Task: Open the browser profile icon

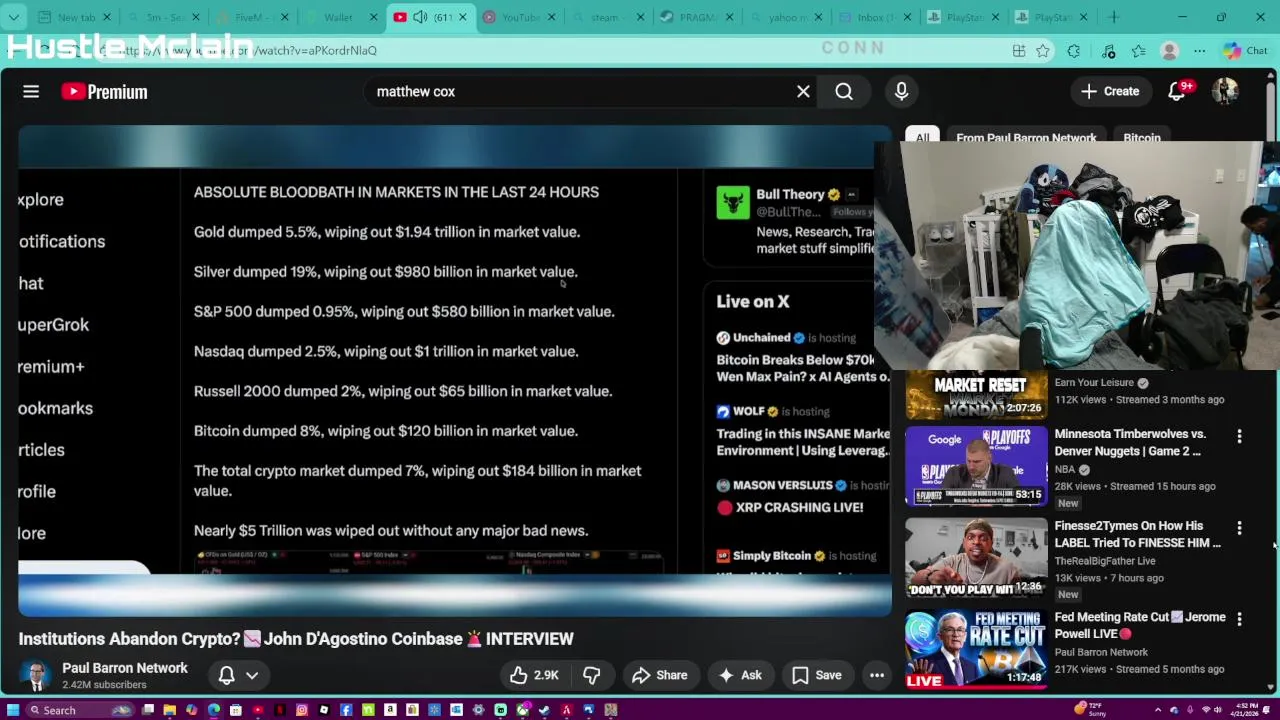Action: pyautogui.click(x=1169, y=51)
